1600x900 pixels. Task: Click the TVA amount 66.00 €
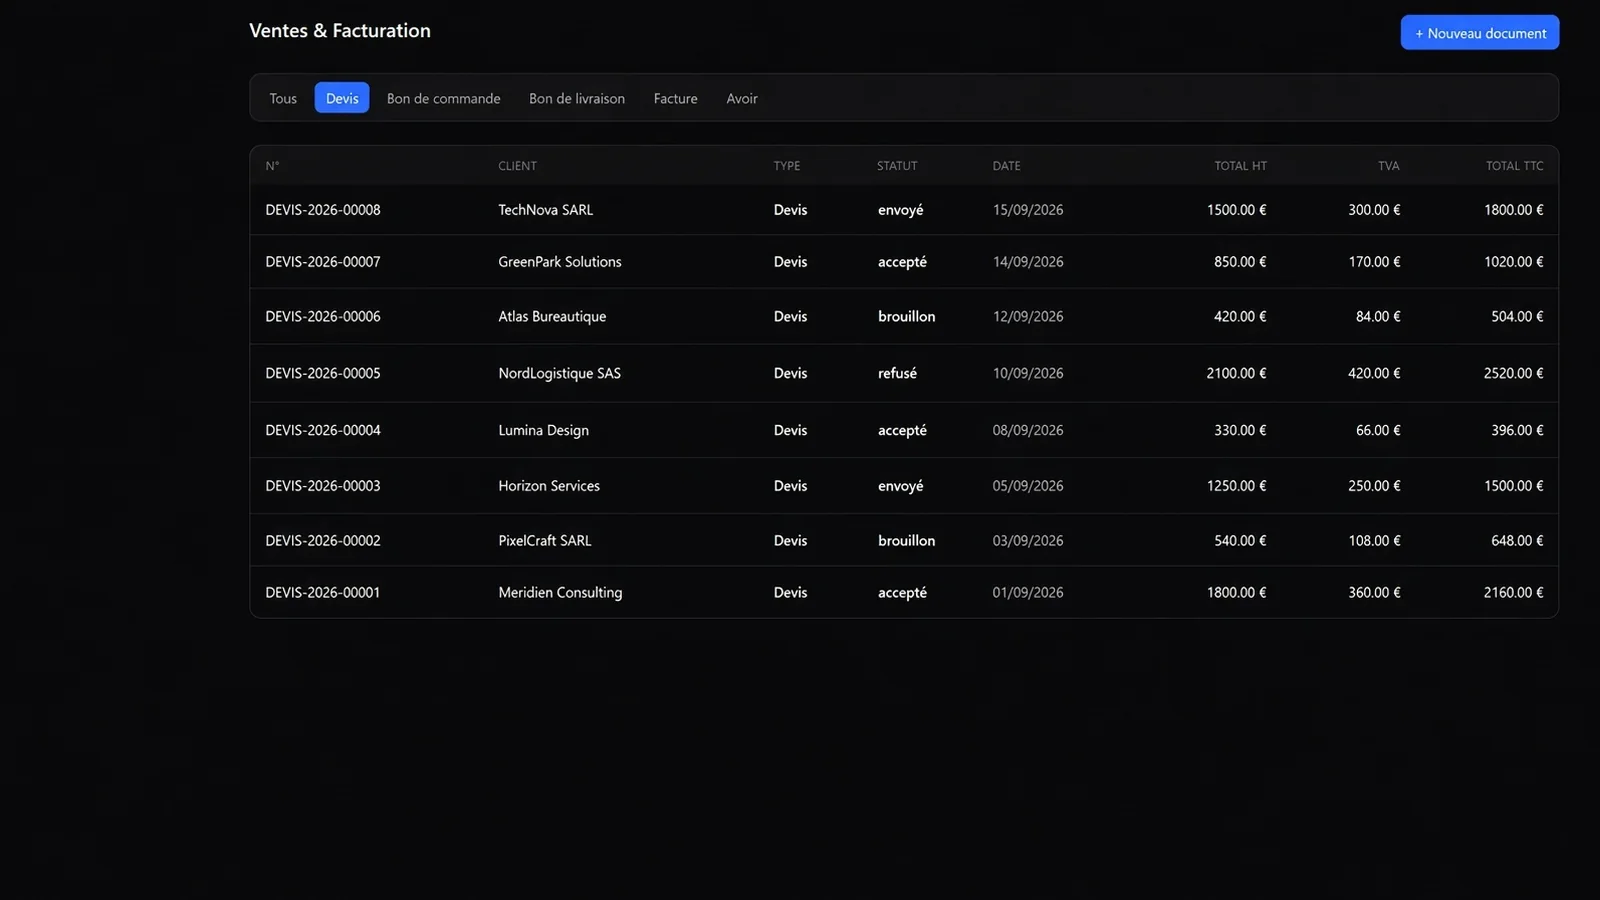(1378, 430)
